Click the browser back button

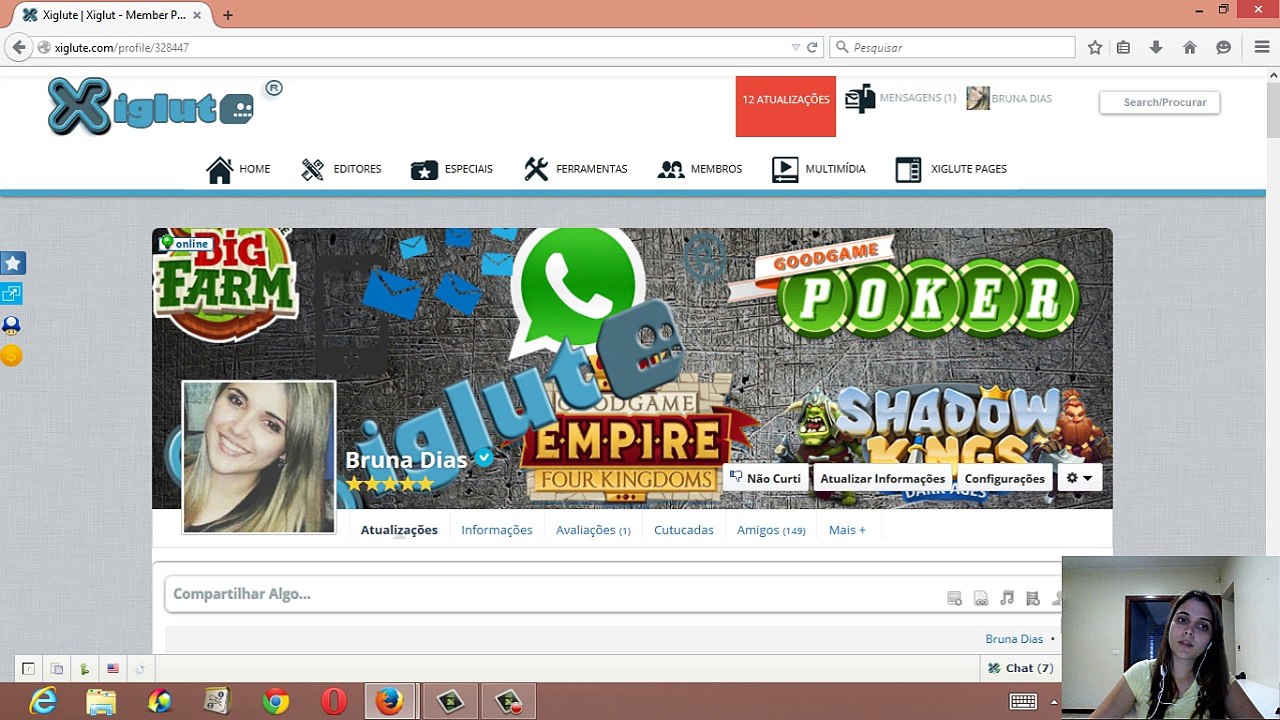pos(18,47)
